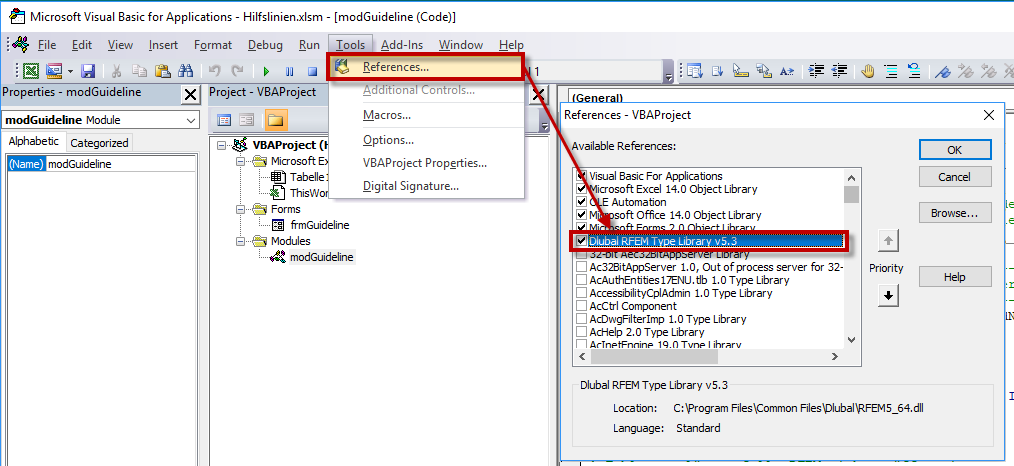Viewport: 1014px width, 466px height.
Task: Choose Digital Signature... from Tools menu
Action: coord(411,186)
